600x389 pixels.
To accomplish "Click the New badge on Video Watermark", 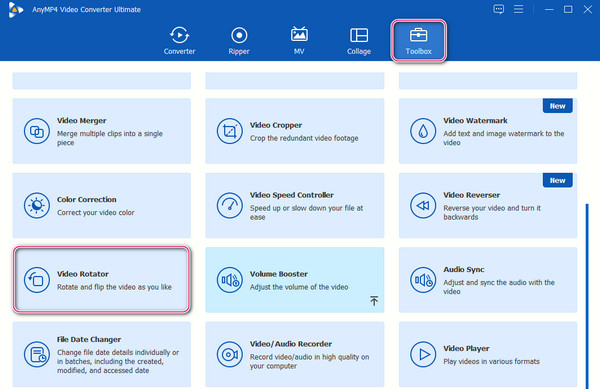I will (x=558, y=106).
